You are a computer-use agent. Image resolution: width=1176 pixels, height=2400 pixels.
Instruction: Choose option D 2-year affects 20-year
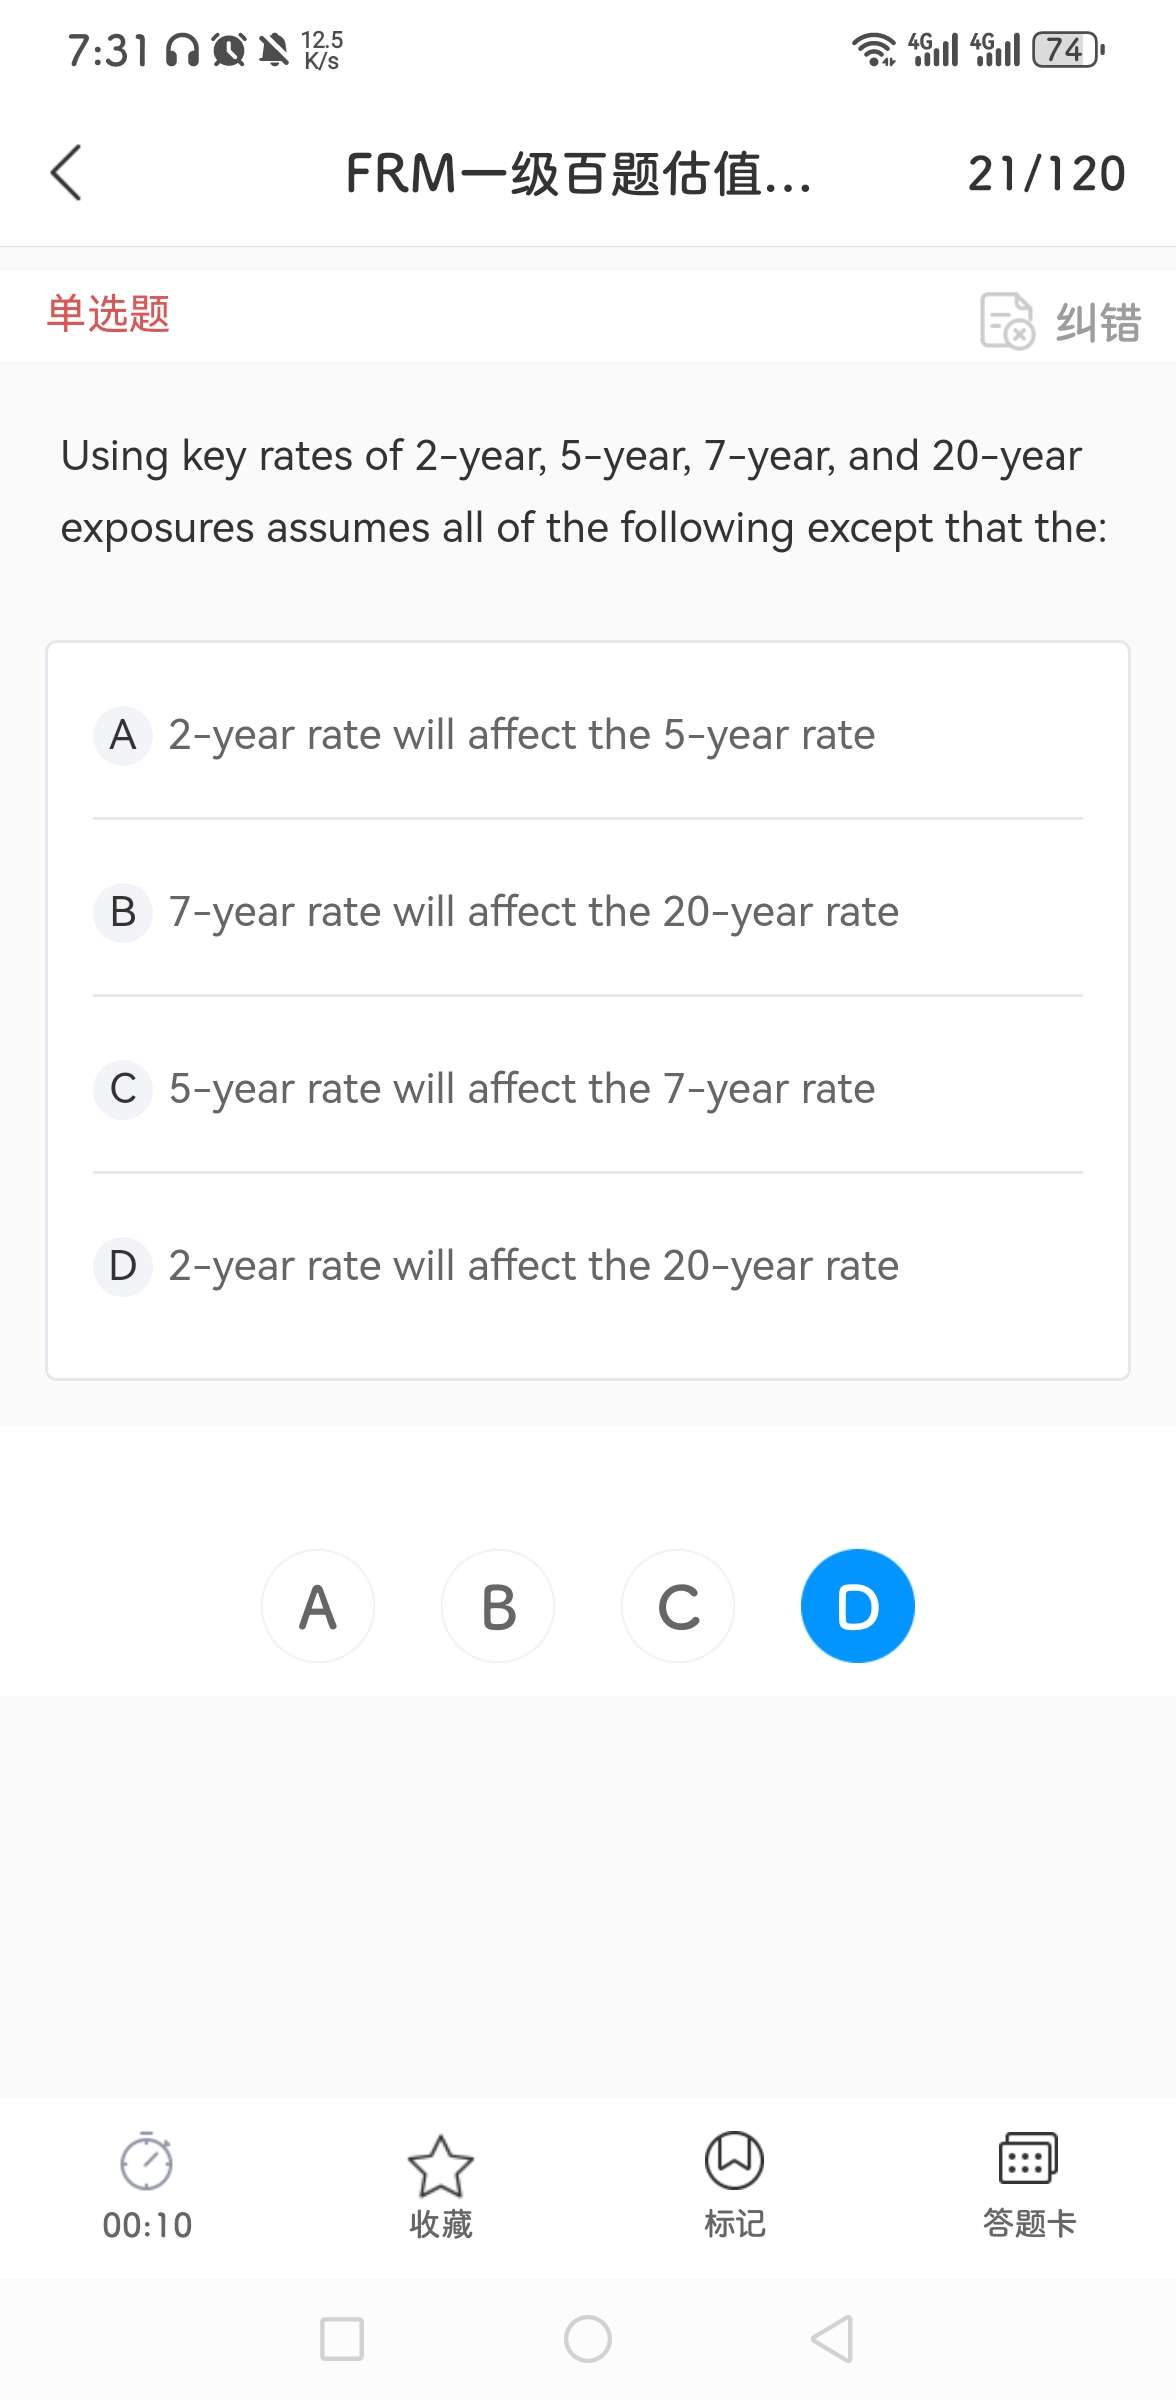tap(532, 1266)
